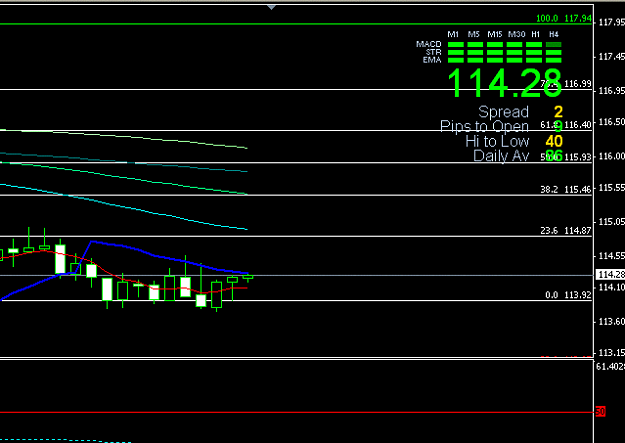The width and height of the screenshot is (625, 443).
Task: Click the yellow Hi to Low value 40
Action: [554, 141]
